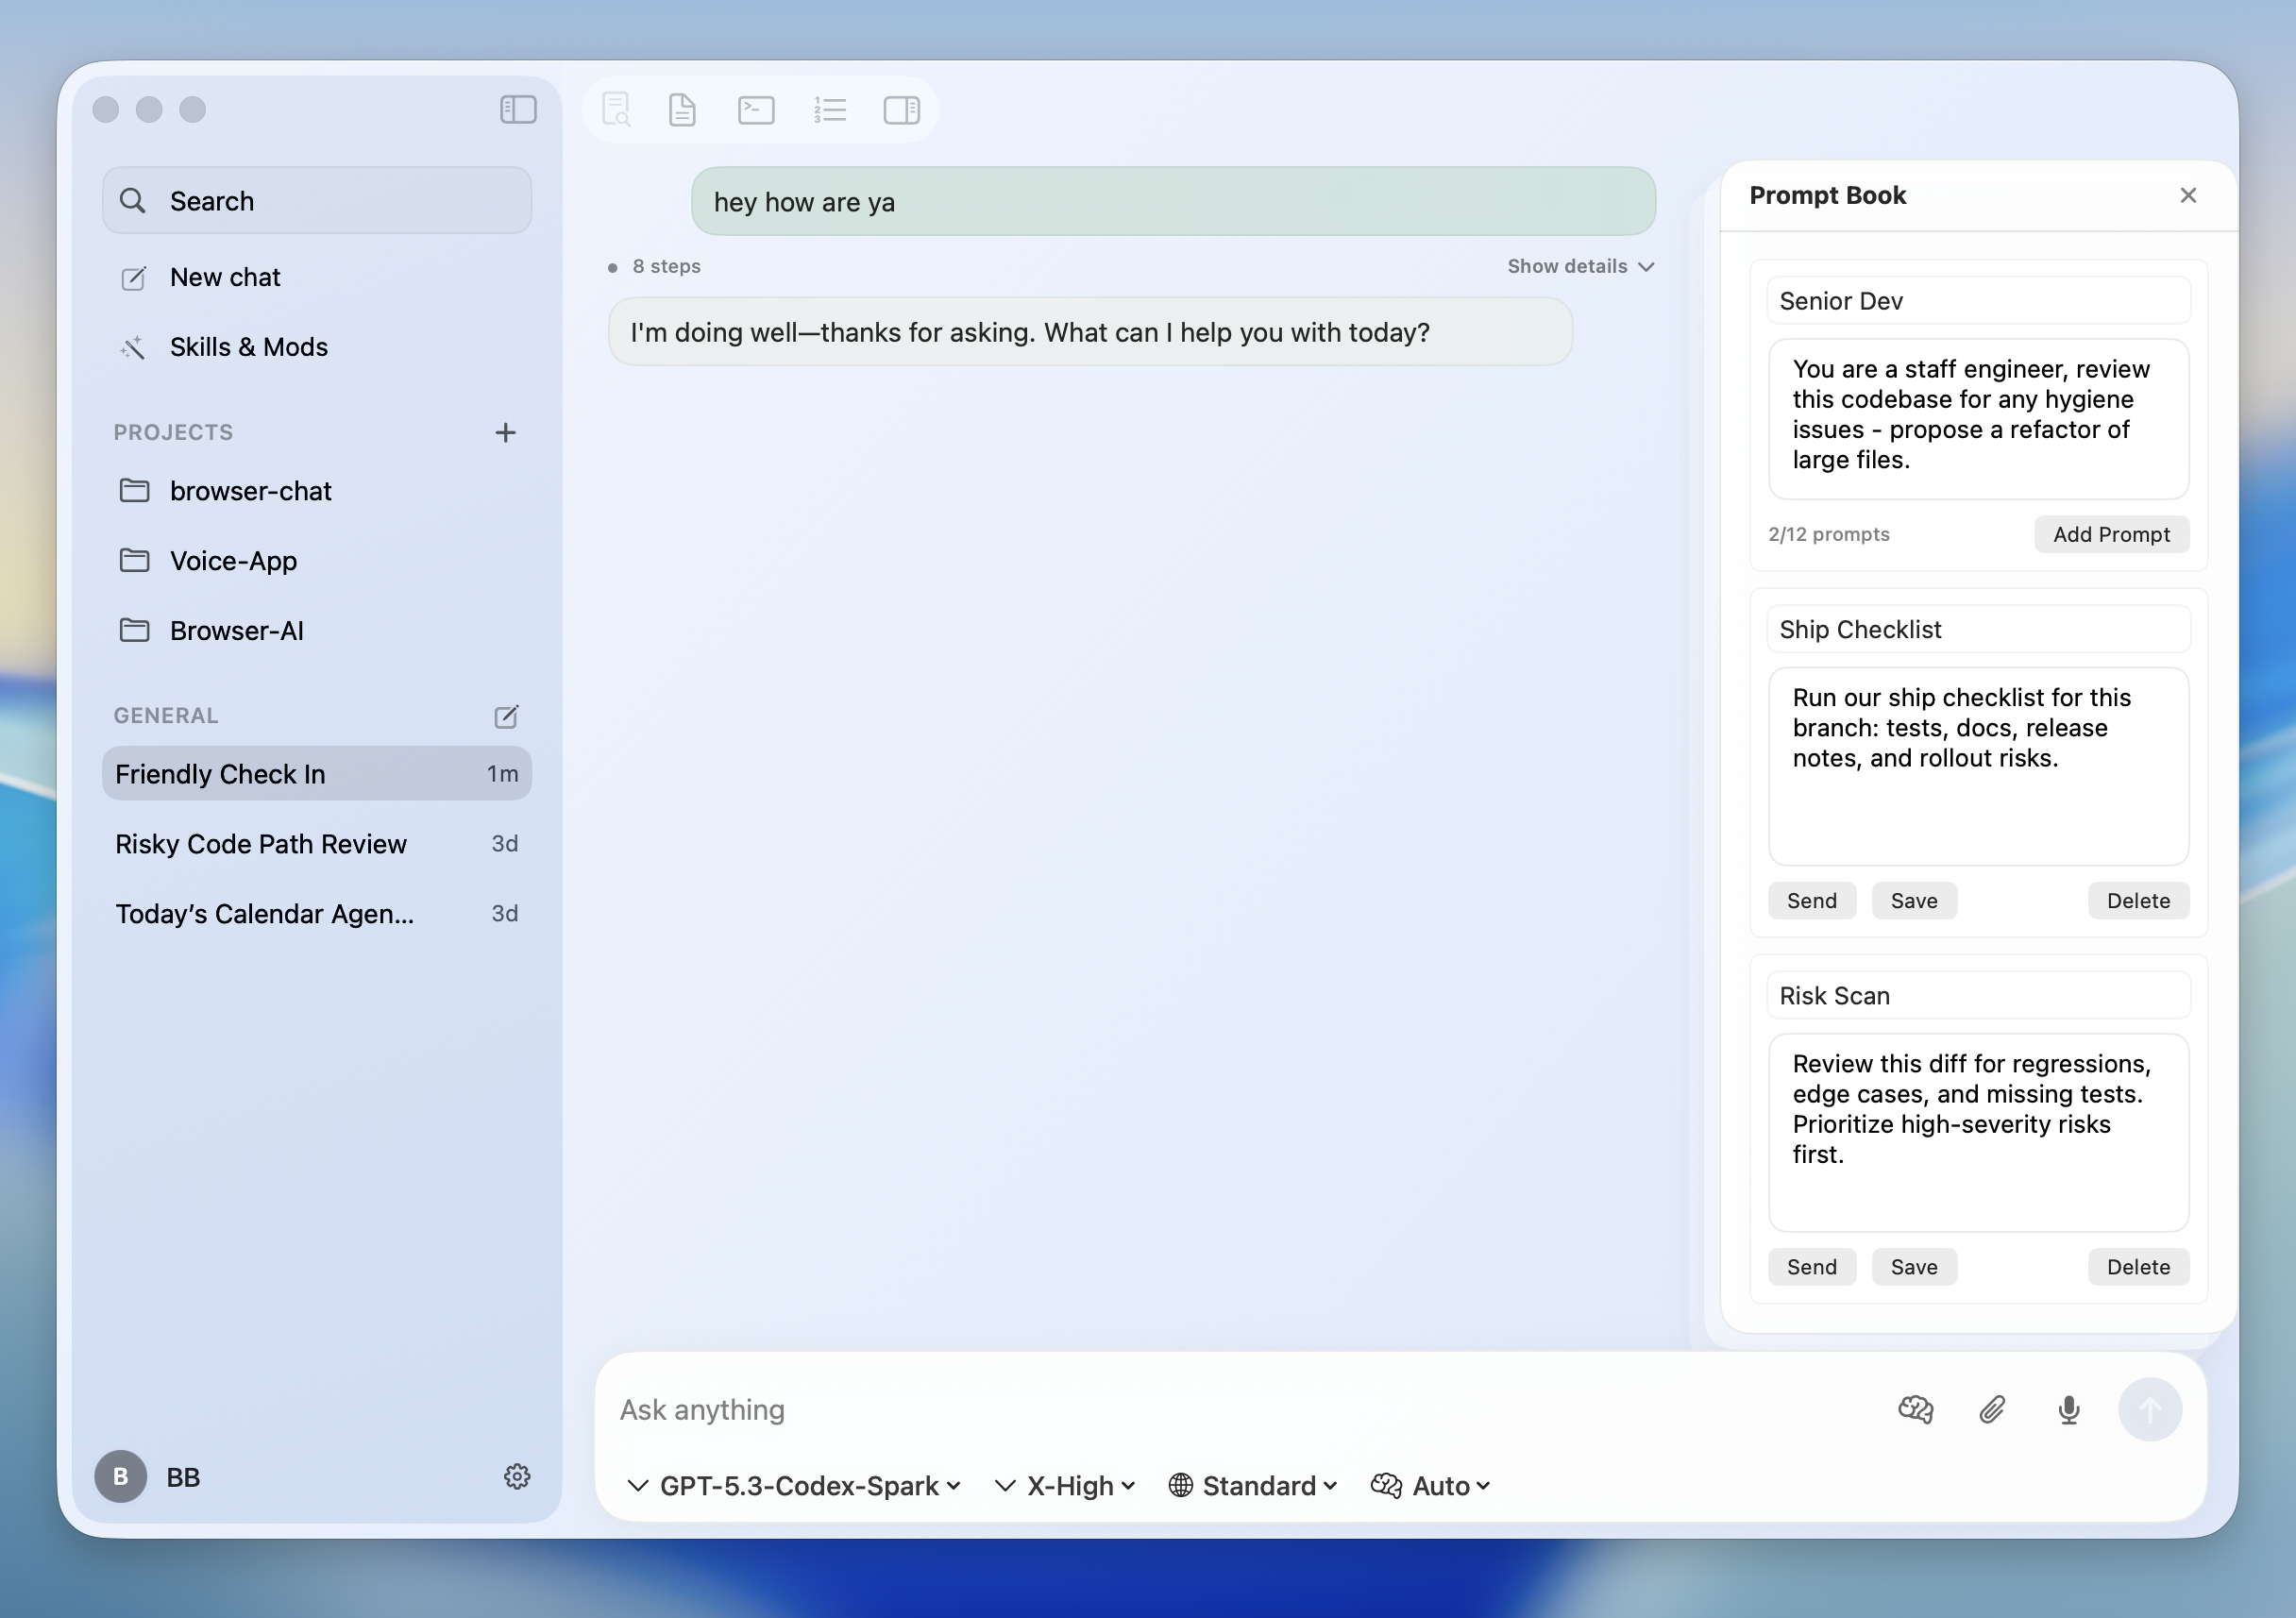Image resolution: width=2296 pixels, height=1618 pixels.
Task: Open settings with the gear icon
Action: point(517,1477)
